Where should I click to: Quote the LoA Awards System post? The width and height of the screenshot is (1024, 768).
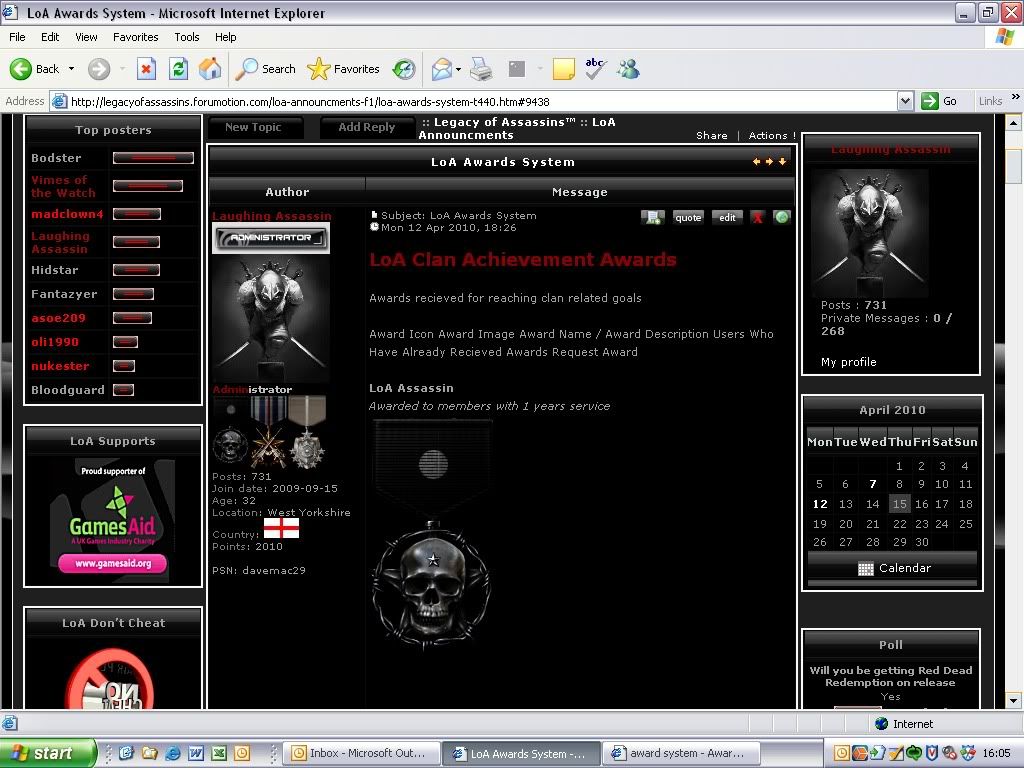tap(688, 217)
